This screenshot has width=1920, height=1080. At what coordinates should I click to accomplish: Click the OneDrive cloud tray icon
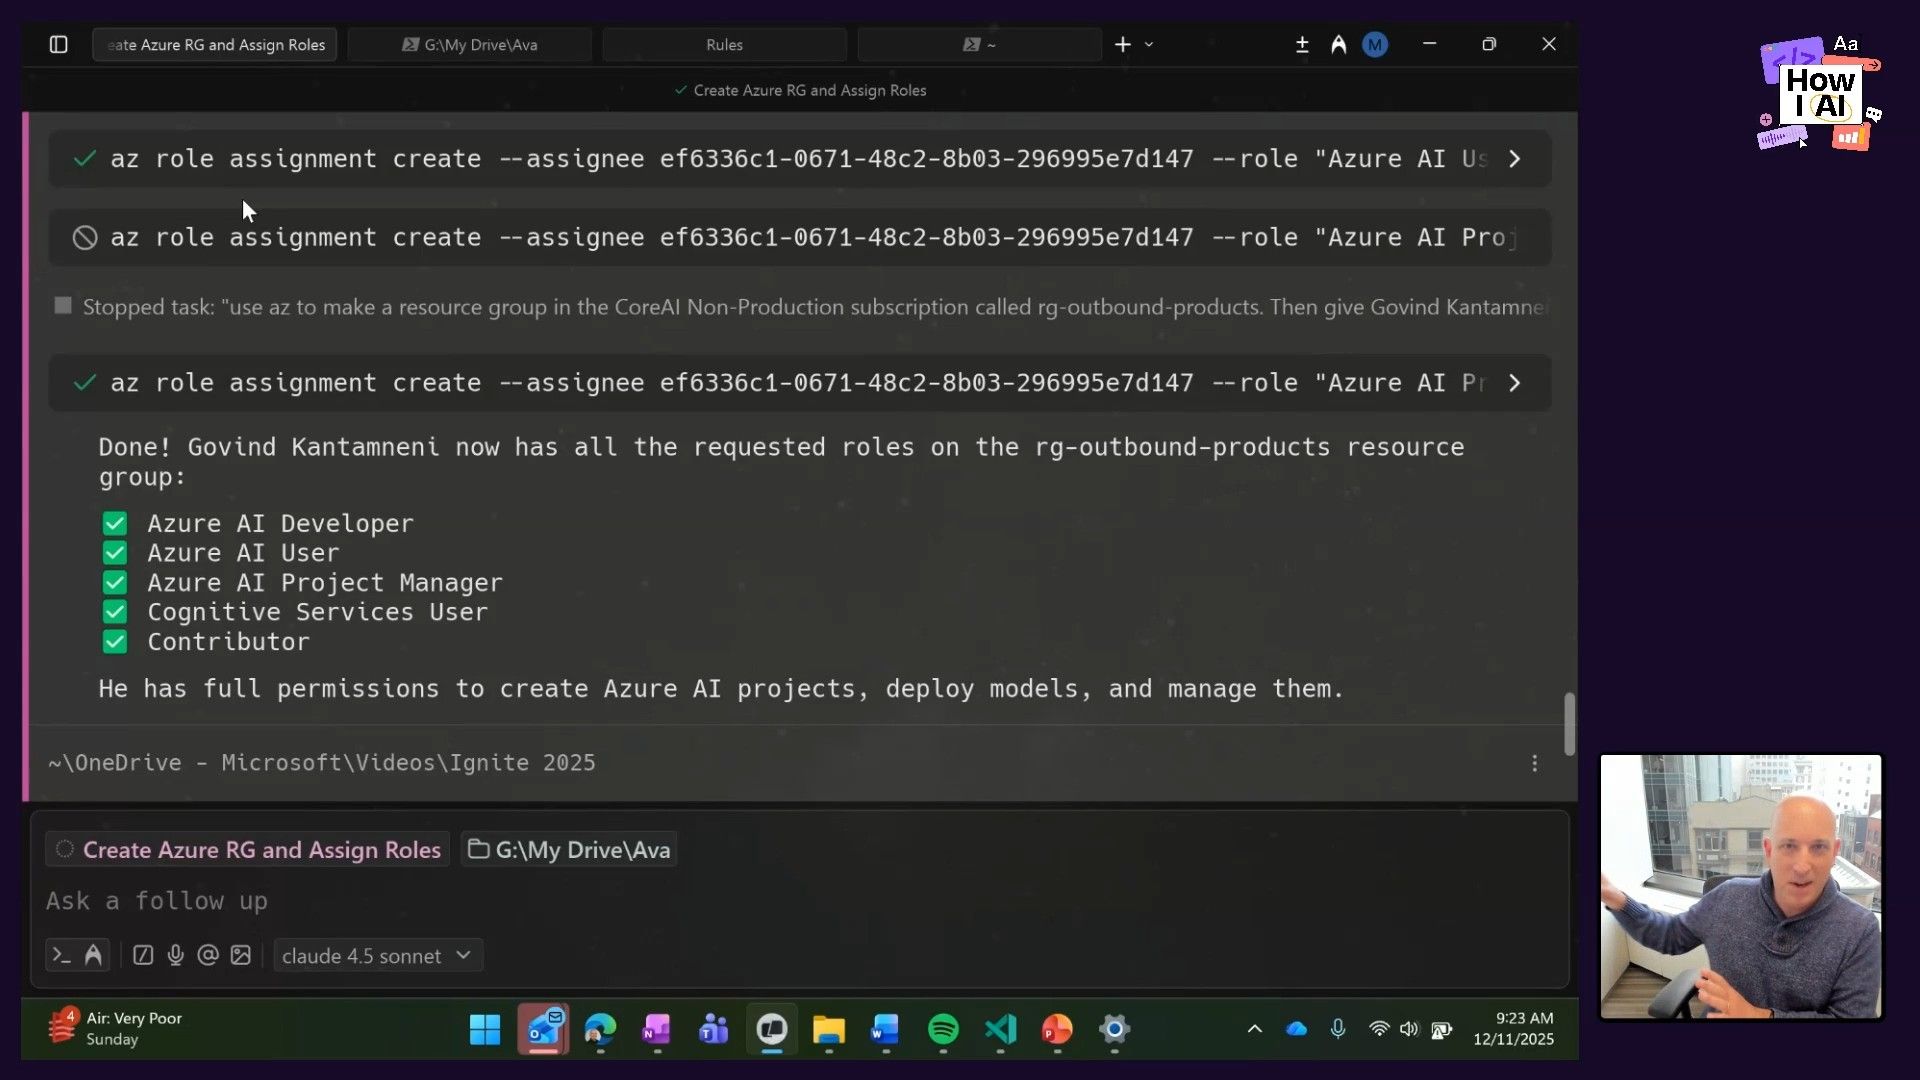coord(1297,1029)
